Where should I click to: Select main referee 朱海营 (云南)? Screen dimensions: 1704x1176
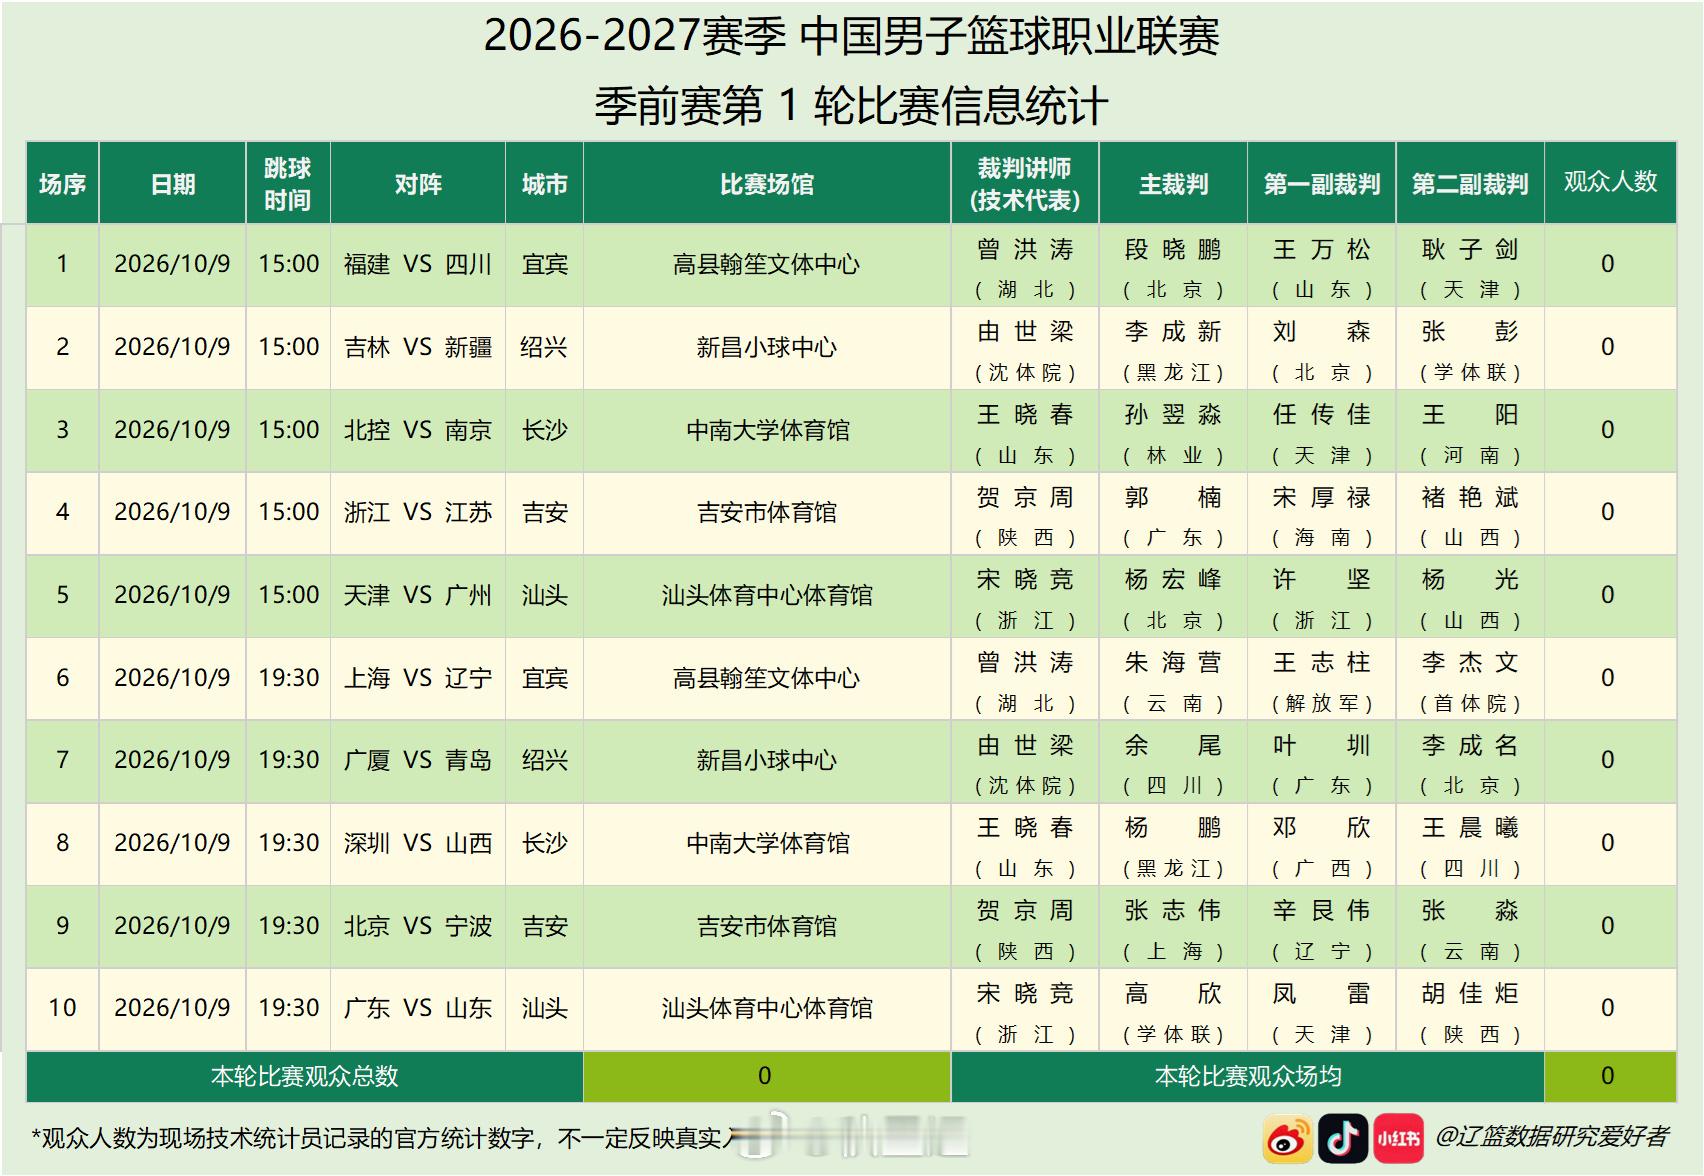[1173, 678]
